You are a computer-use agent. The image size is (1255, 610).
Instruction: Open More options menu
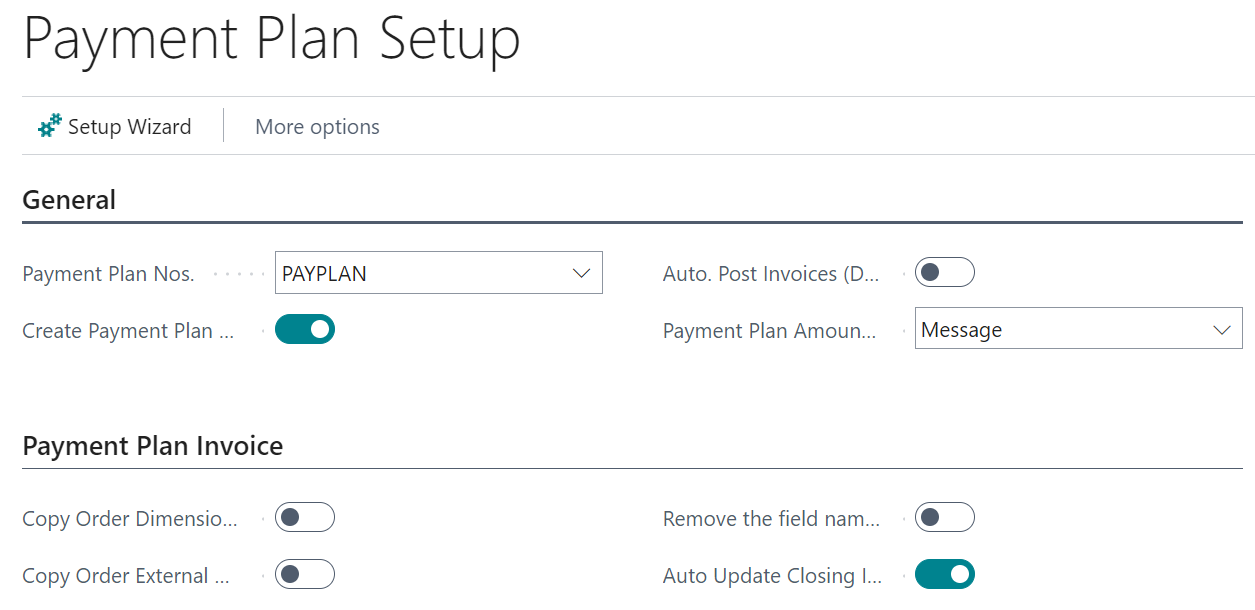[316, 126]
